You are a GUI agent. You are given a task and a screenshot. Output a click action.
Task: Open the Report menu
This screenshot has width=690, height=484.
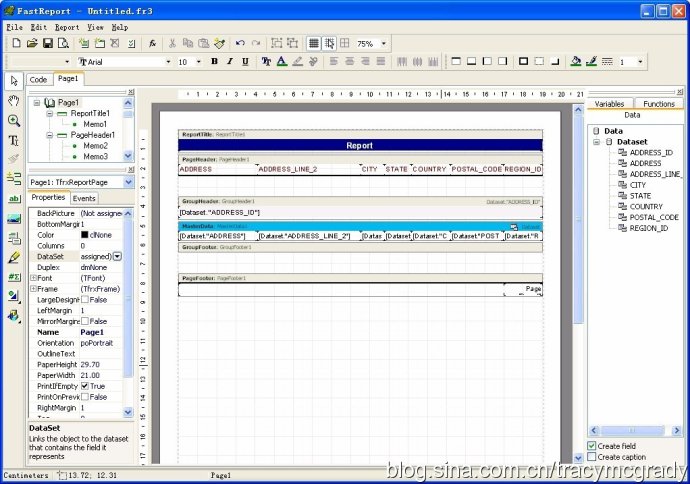(67, 27)
